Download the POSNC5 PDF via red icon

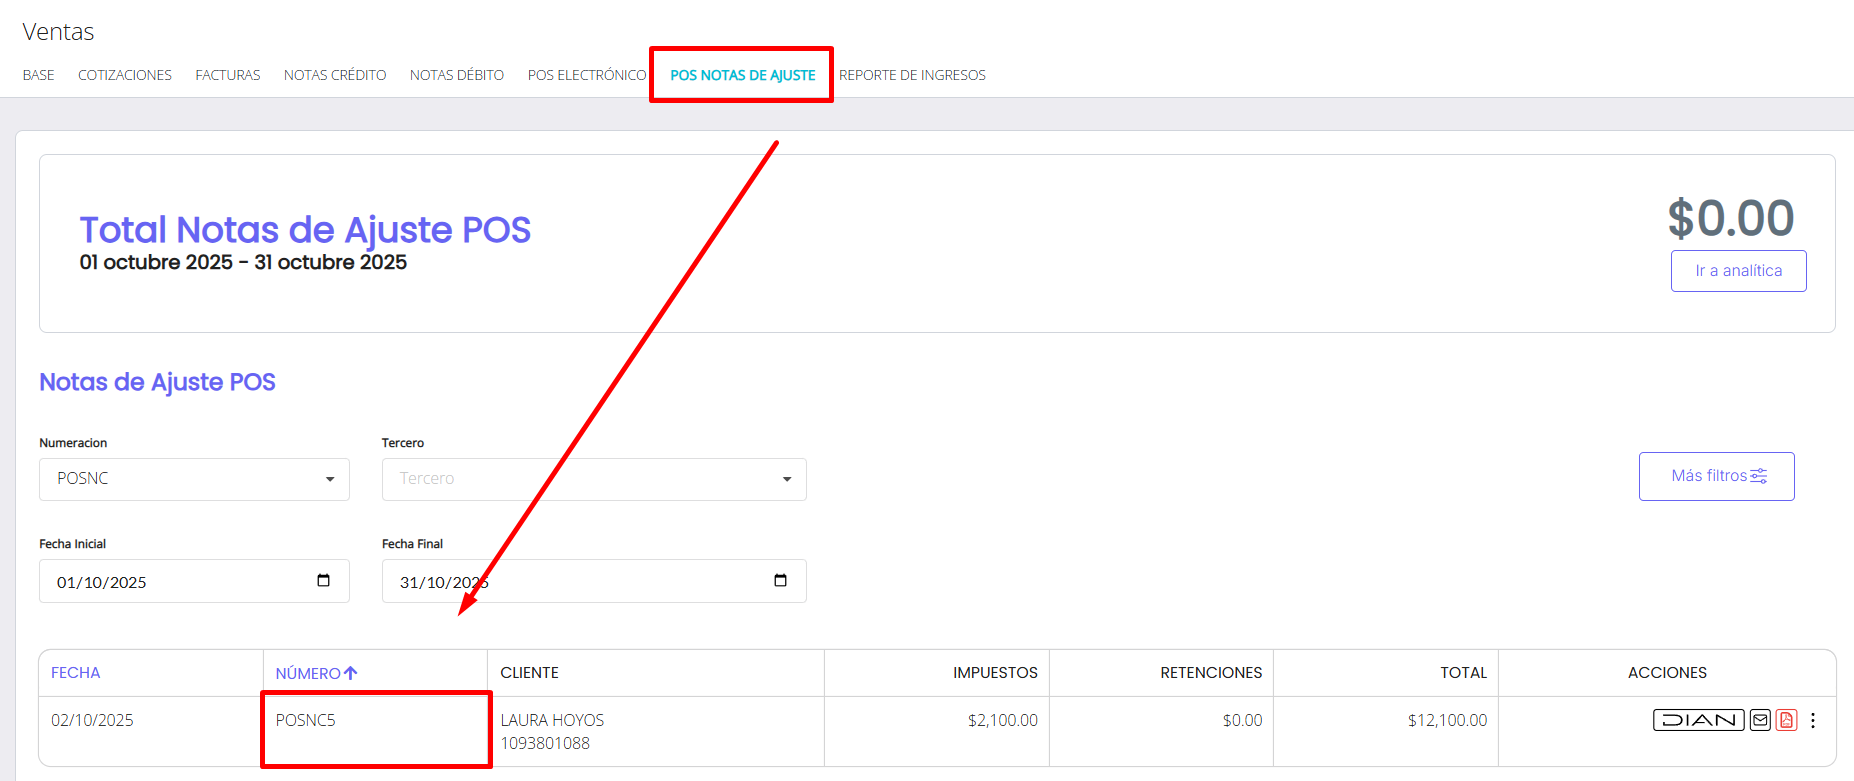coord(1787,720)
